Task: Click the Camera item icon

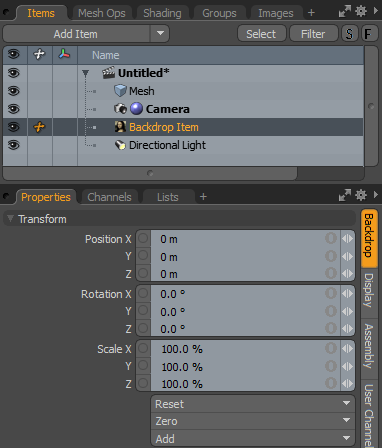Action: tap(120, 109)
